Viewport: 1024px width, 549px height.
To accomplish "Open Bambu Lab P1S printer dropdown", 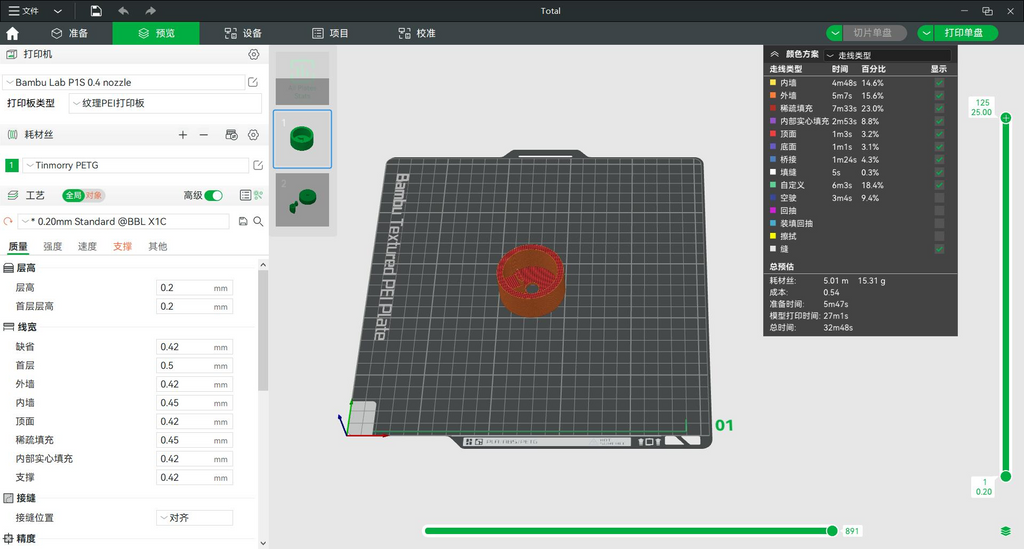I will point(124,82).
